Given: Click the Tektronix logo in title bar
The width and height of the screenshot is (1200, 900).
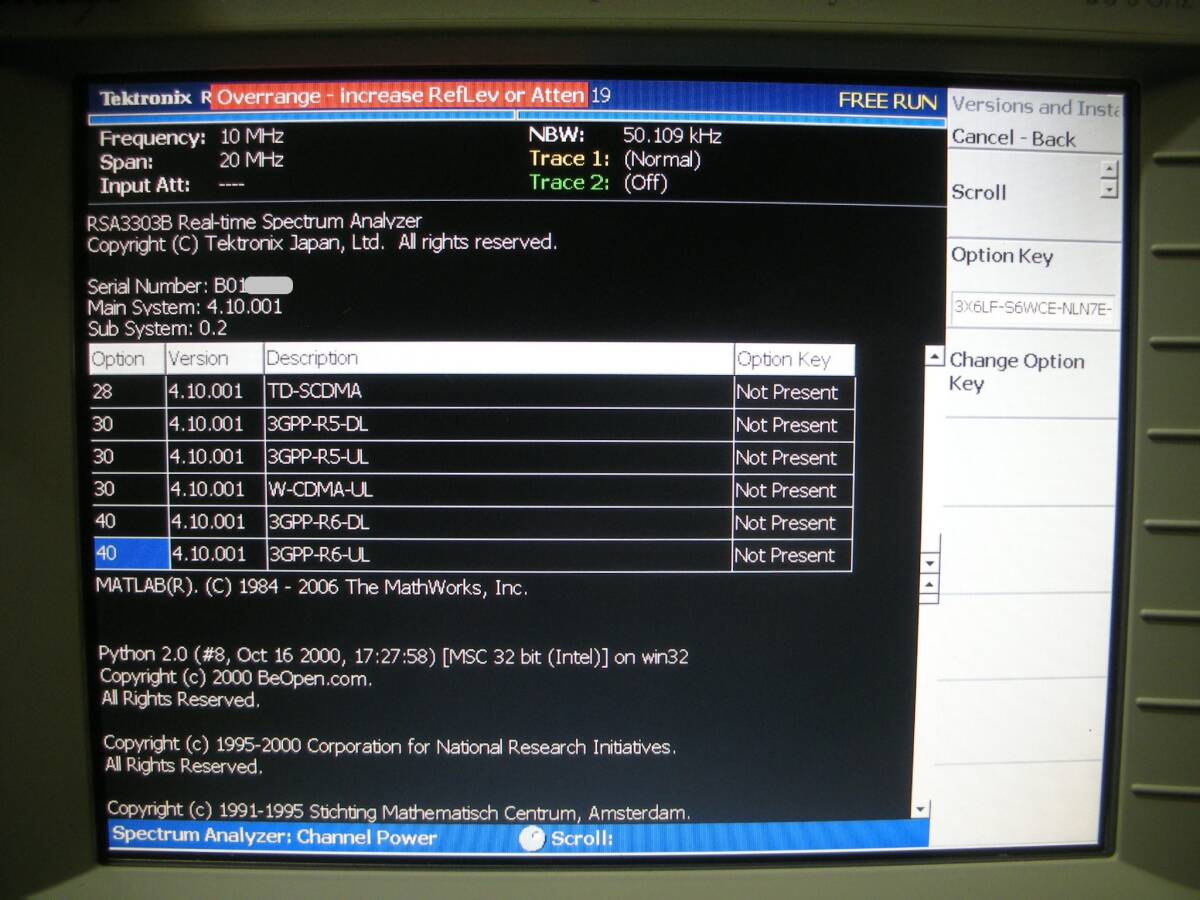Looking at the screenshot, I should click(145, 98).
